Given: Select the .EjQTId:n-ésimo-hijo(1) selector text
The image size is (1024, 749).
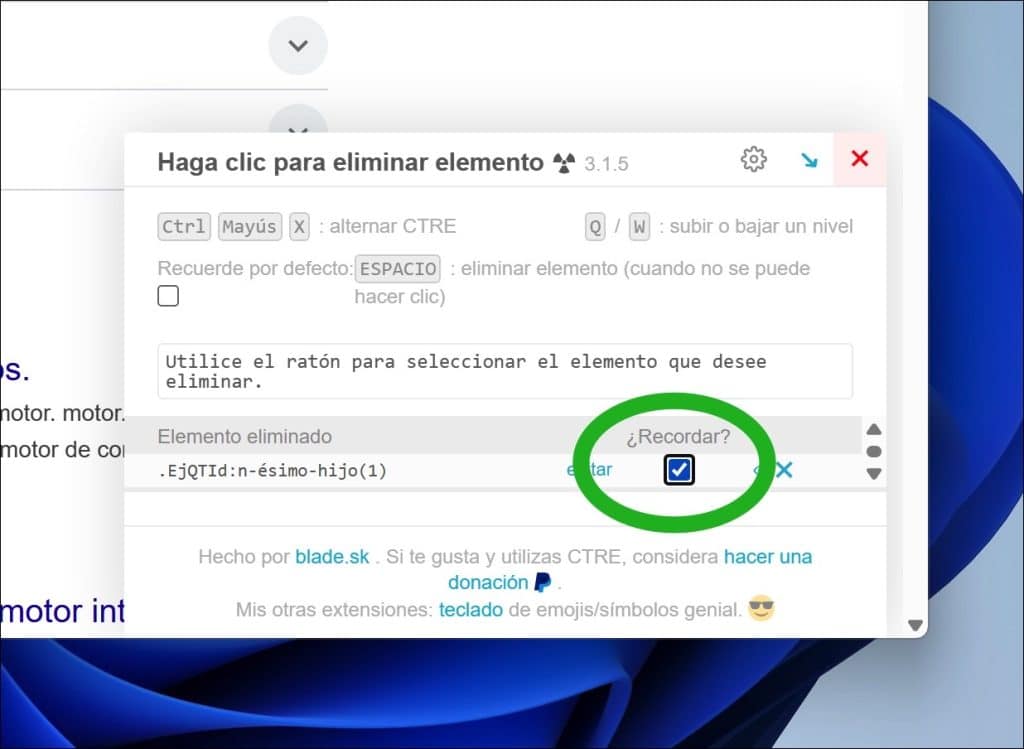Looking at the screenshot, I should point(272,471).
